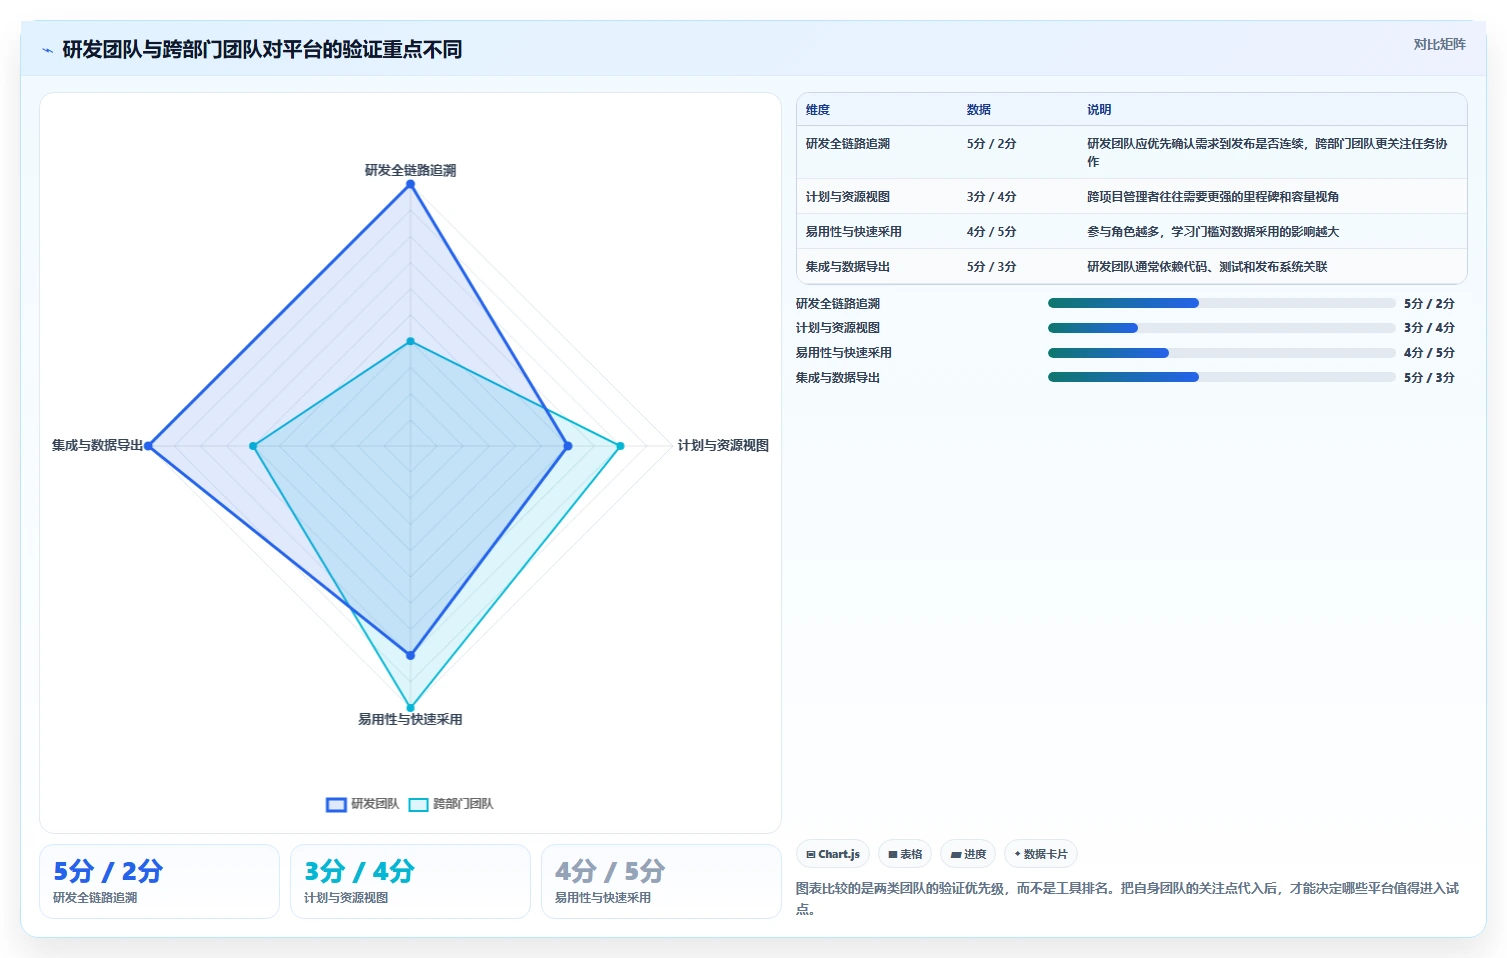The height and width of the screenshot is (958, 1507).
Task: Click the 研发团队 data point at 计划与资源视图
Action: tap(568, 446)
